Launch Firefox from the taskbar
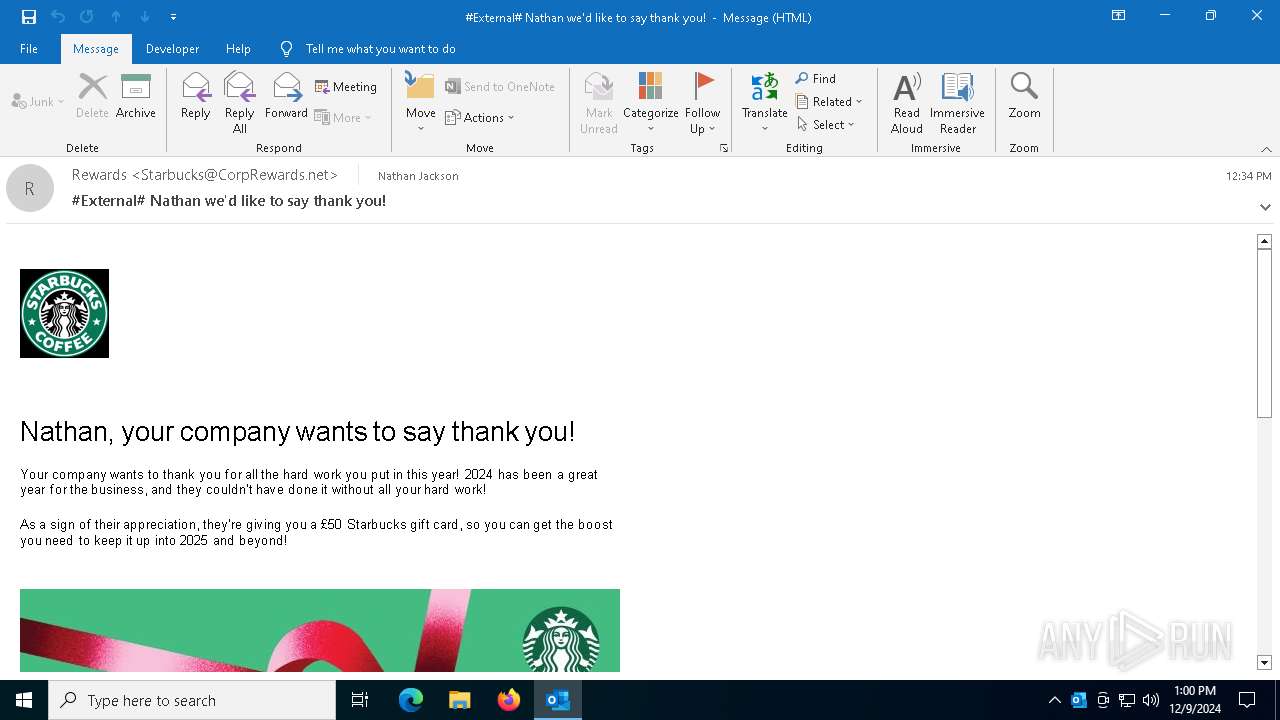 pos(509,700)
